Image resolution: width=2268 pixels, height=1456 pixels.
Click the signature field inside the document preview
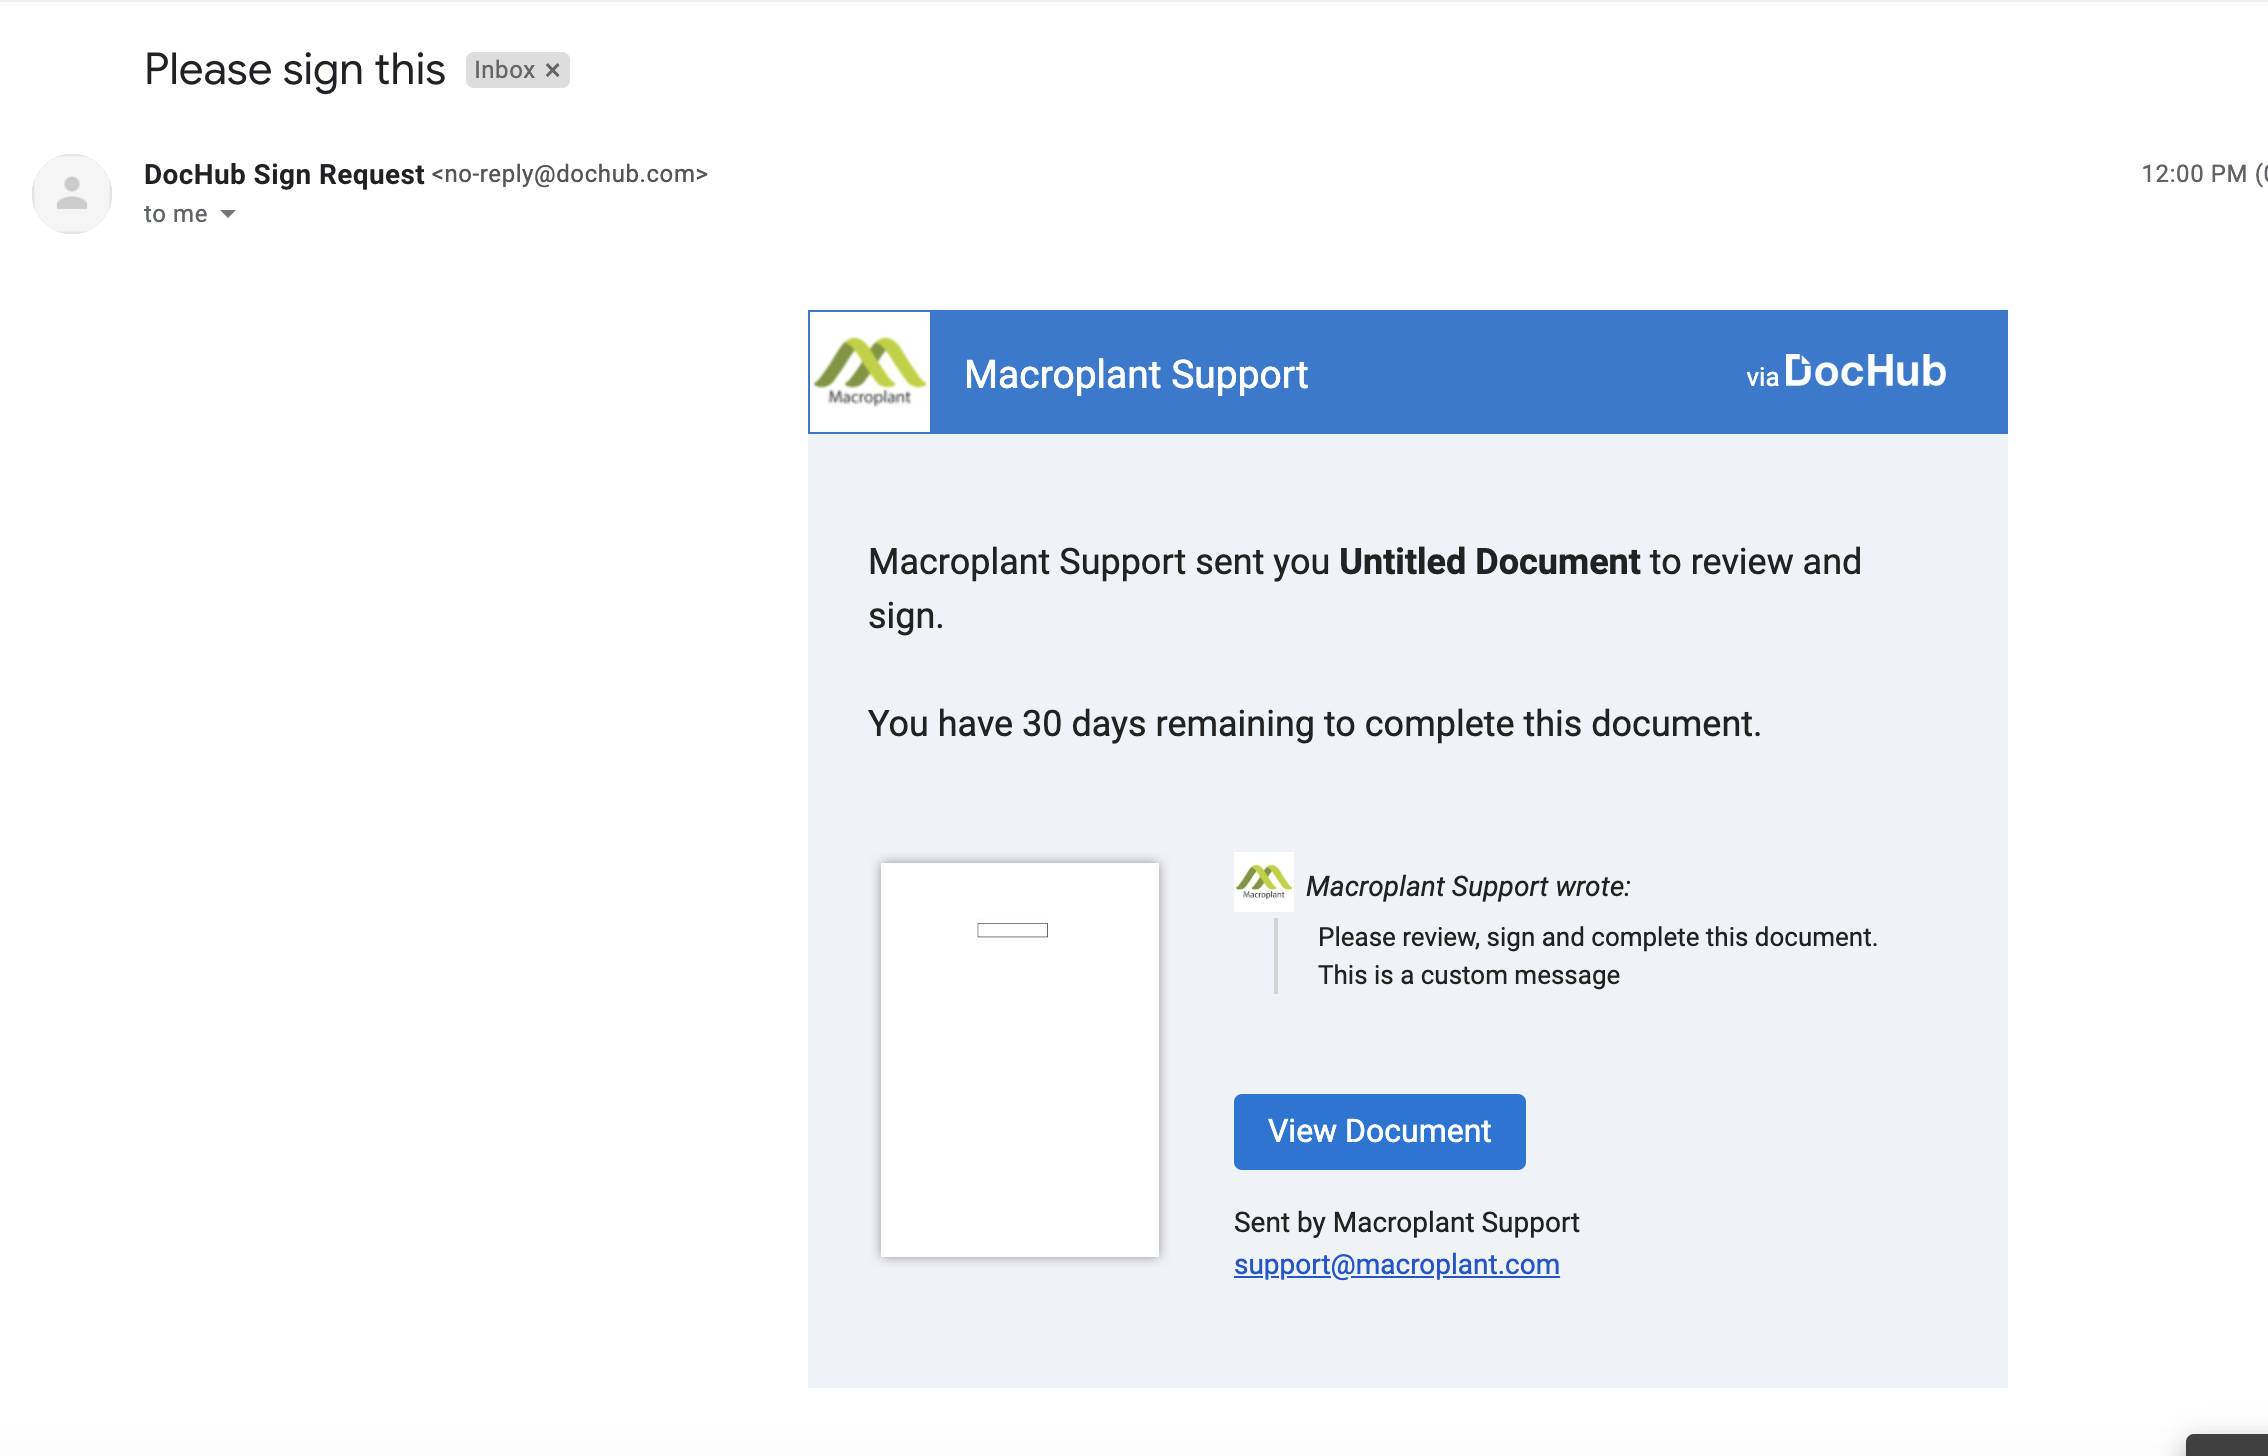point(1012,930)
